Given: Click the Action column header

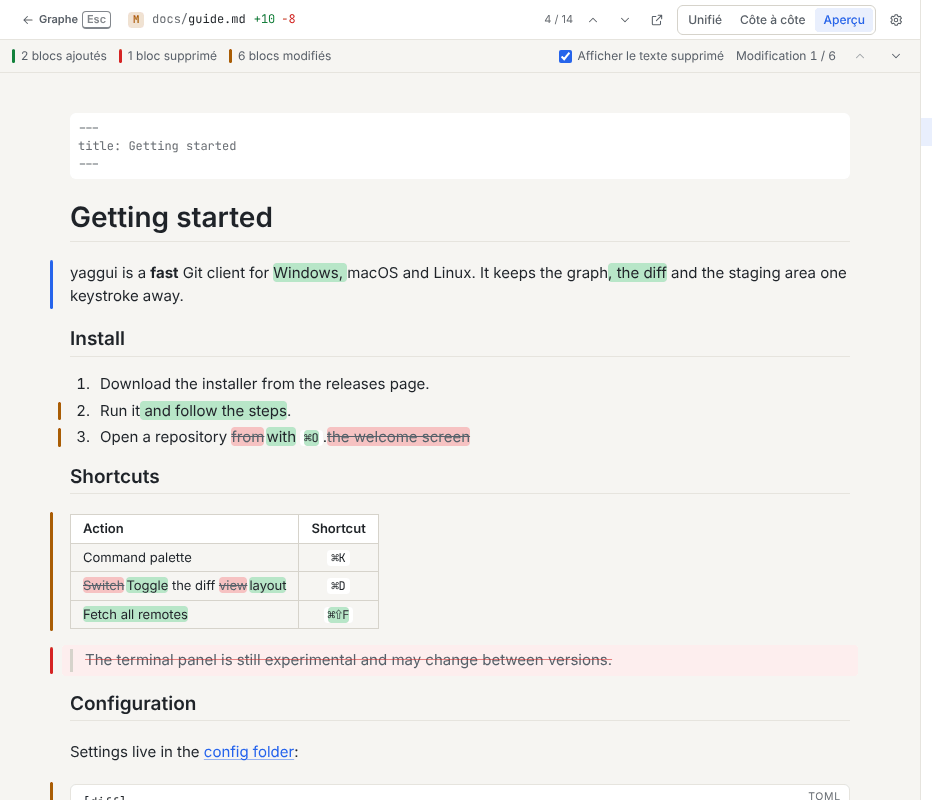Looking at the screenshot, I should (x=184, y=529).
